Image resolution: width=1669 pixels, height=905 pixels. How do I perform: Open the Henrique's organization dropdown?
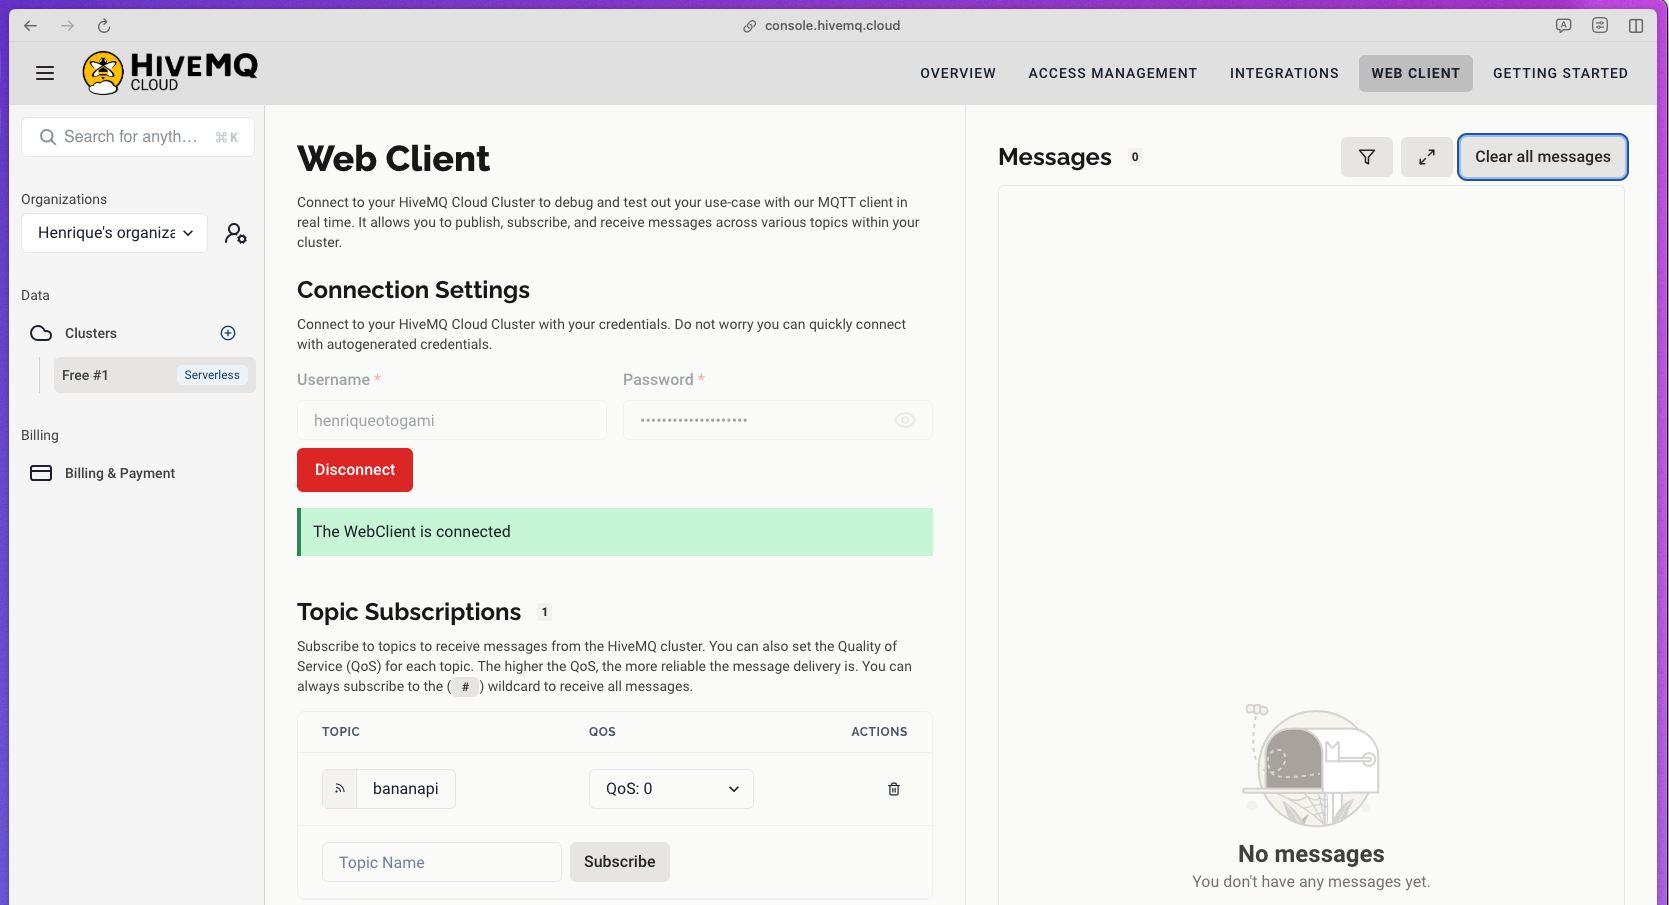pyautogui.click(x=114, y=233)
